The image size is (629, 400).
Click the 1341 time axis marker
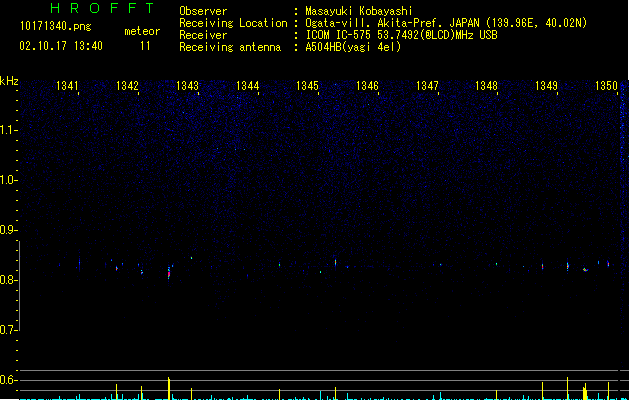[67, 86]
